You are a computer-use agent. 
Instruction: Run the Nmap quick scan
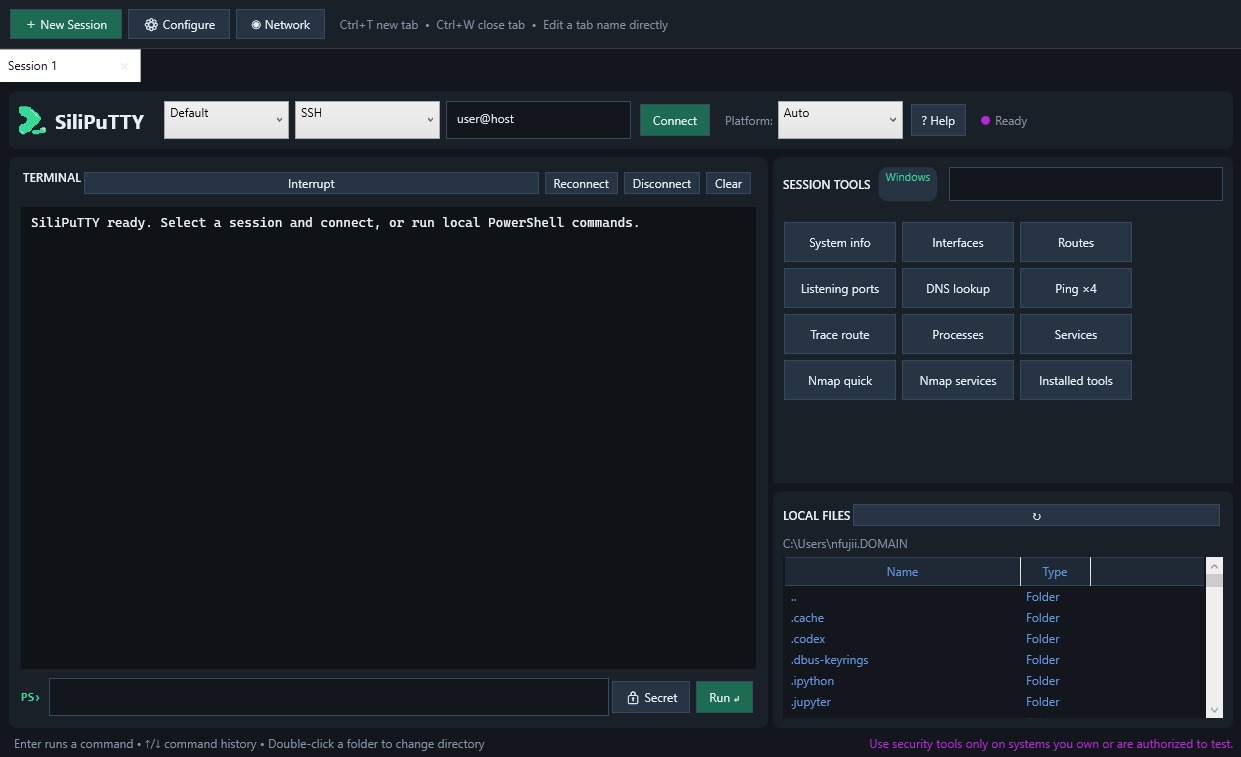pos(840,380)
